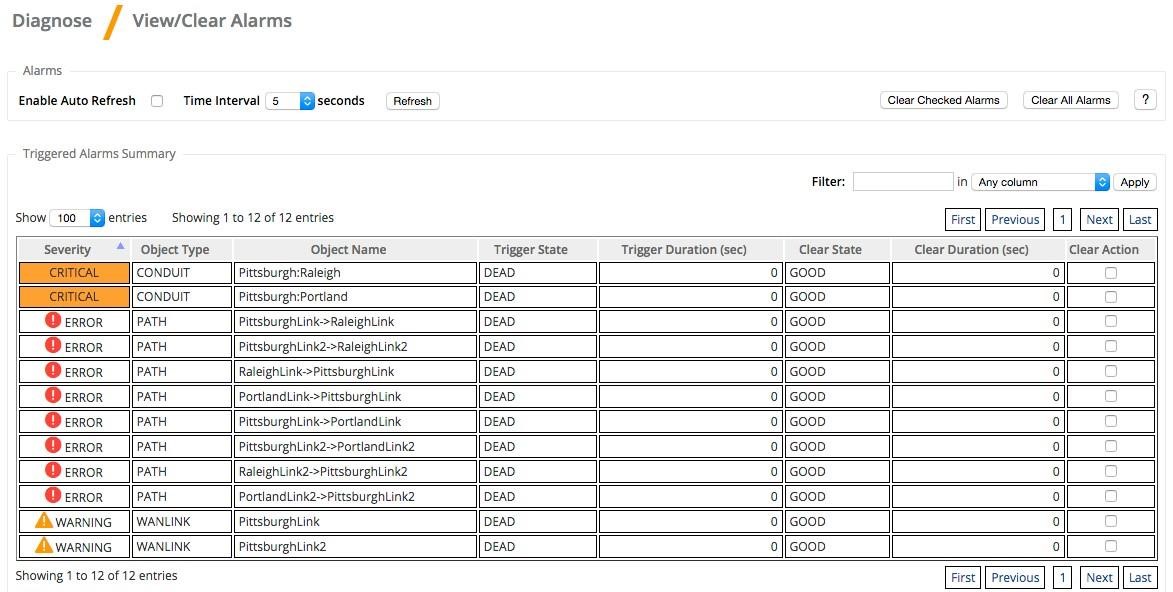Viewport: 1173px width, 592px height.
Task: Tick clear checkbox for PittsburghLink2->RaleighLink2 path
Action: (1111, 347)
